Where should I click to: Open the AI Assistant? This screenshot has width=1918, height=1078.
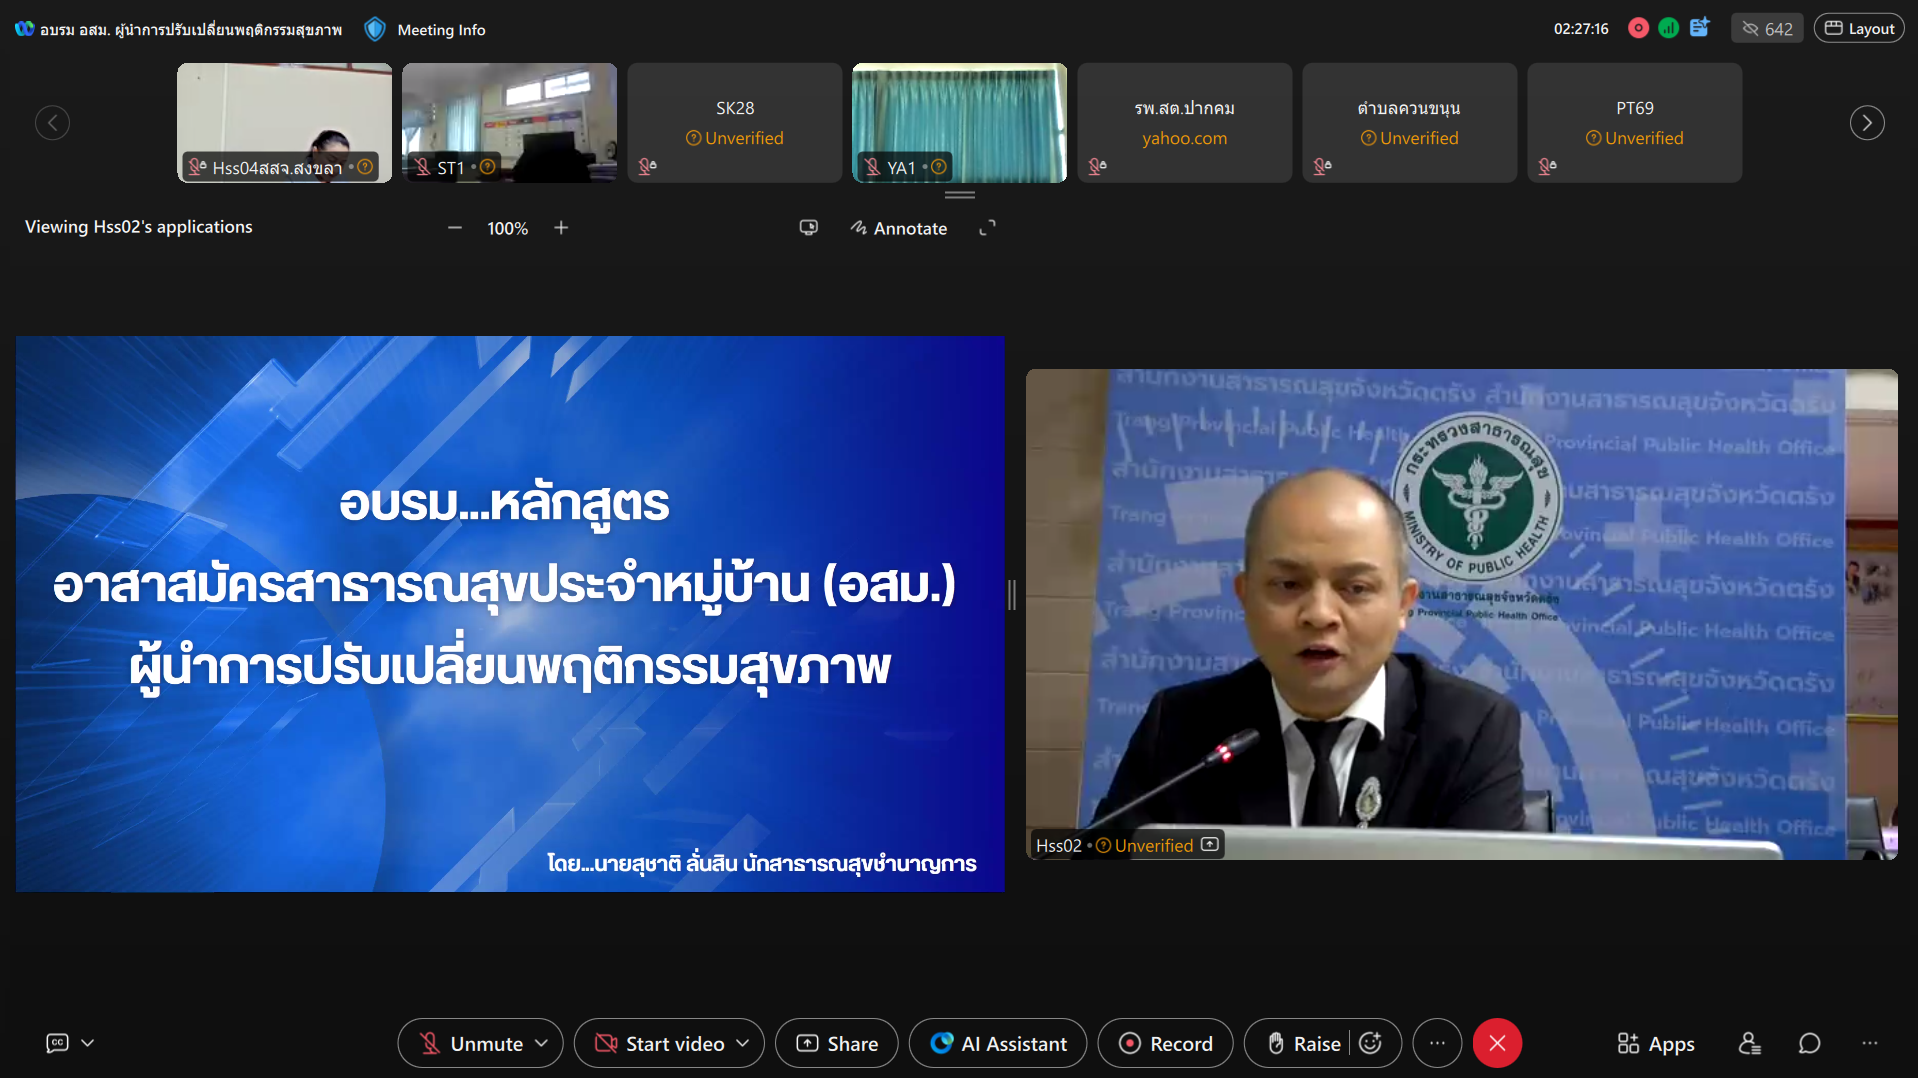[998, 1043]
